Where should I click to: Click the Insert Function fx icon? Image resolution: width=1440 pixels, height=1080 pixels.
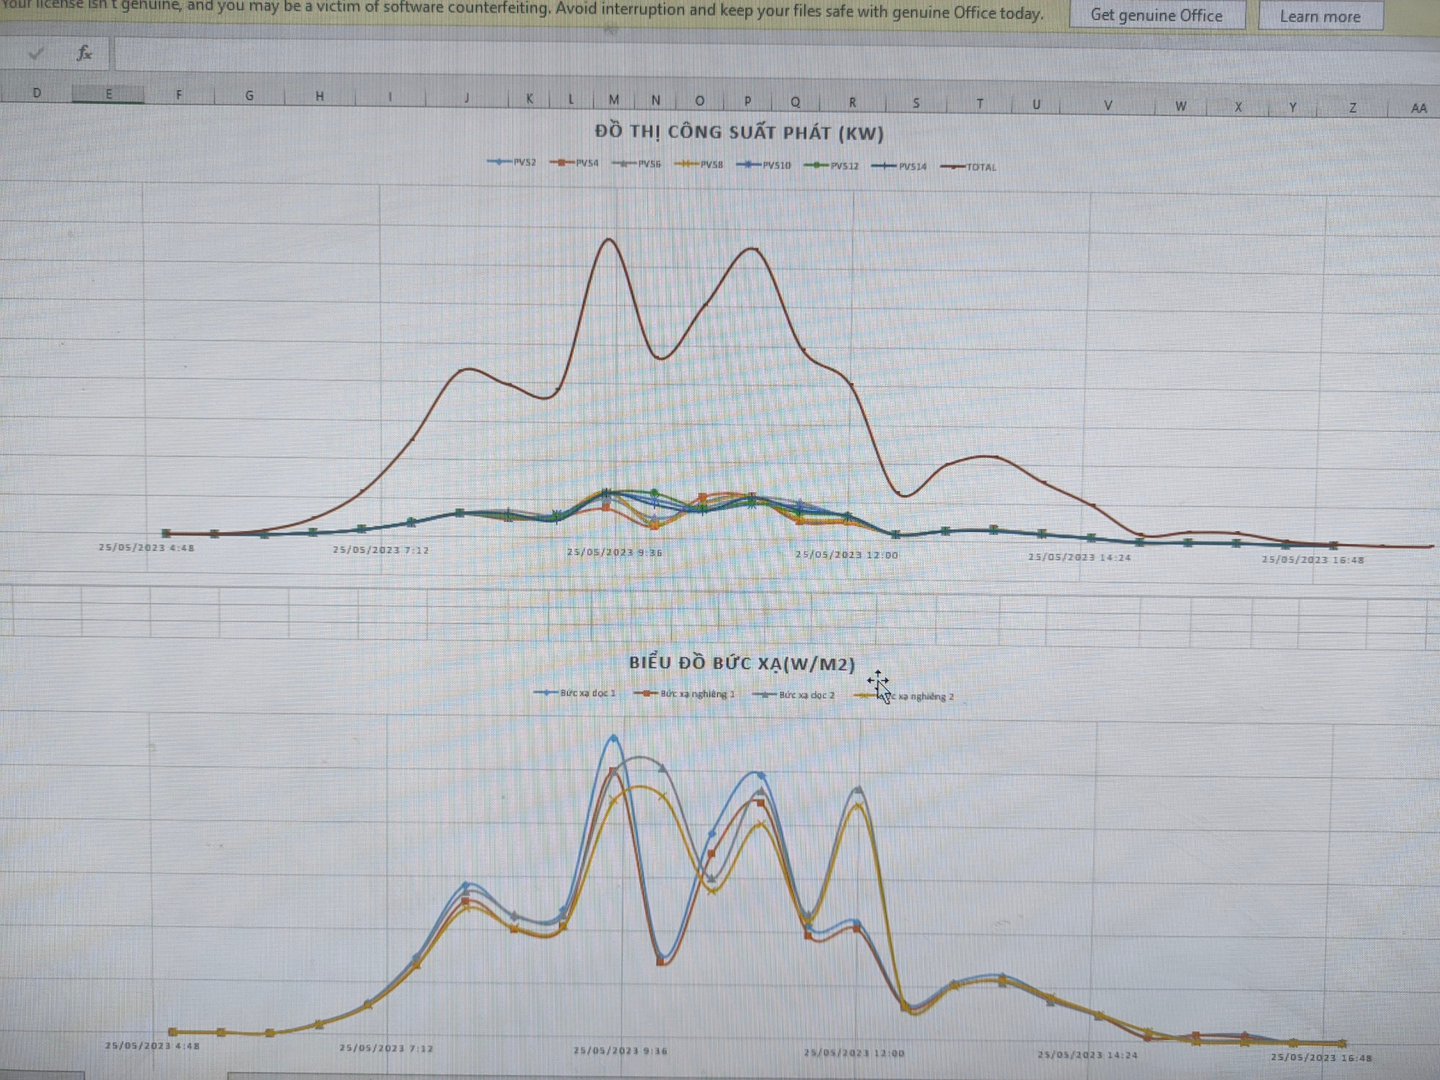pyautogui.click(x=85, y=54)
